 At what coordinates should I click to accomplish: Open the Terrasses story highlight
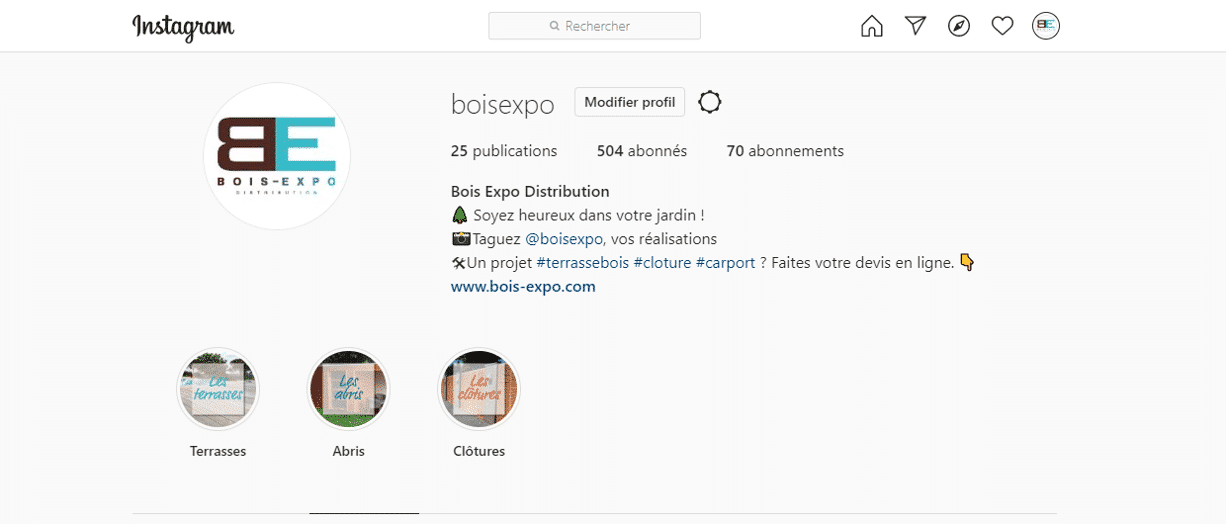218,389
